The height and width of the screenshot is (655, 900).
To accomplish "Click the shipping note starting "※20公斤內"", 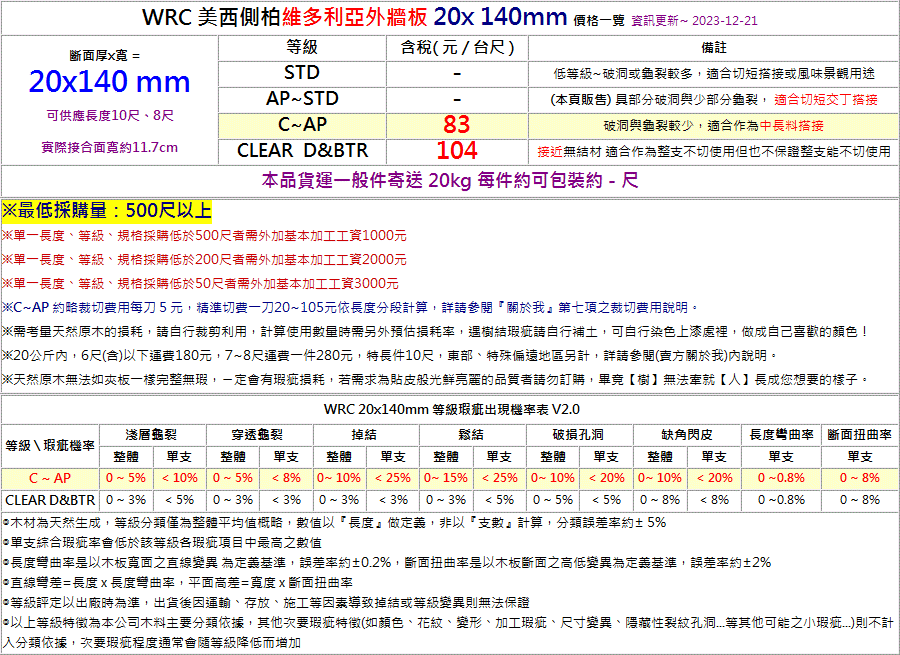I will pyautogui.click(x=390, y=356).
